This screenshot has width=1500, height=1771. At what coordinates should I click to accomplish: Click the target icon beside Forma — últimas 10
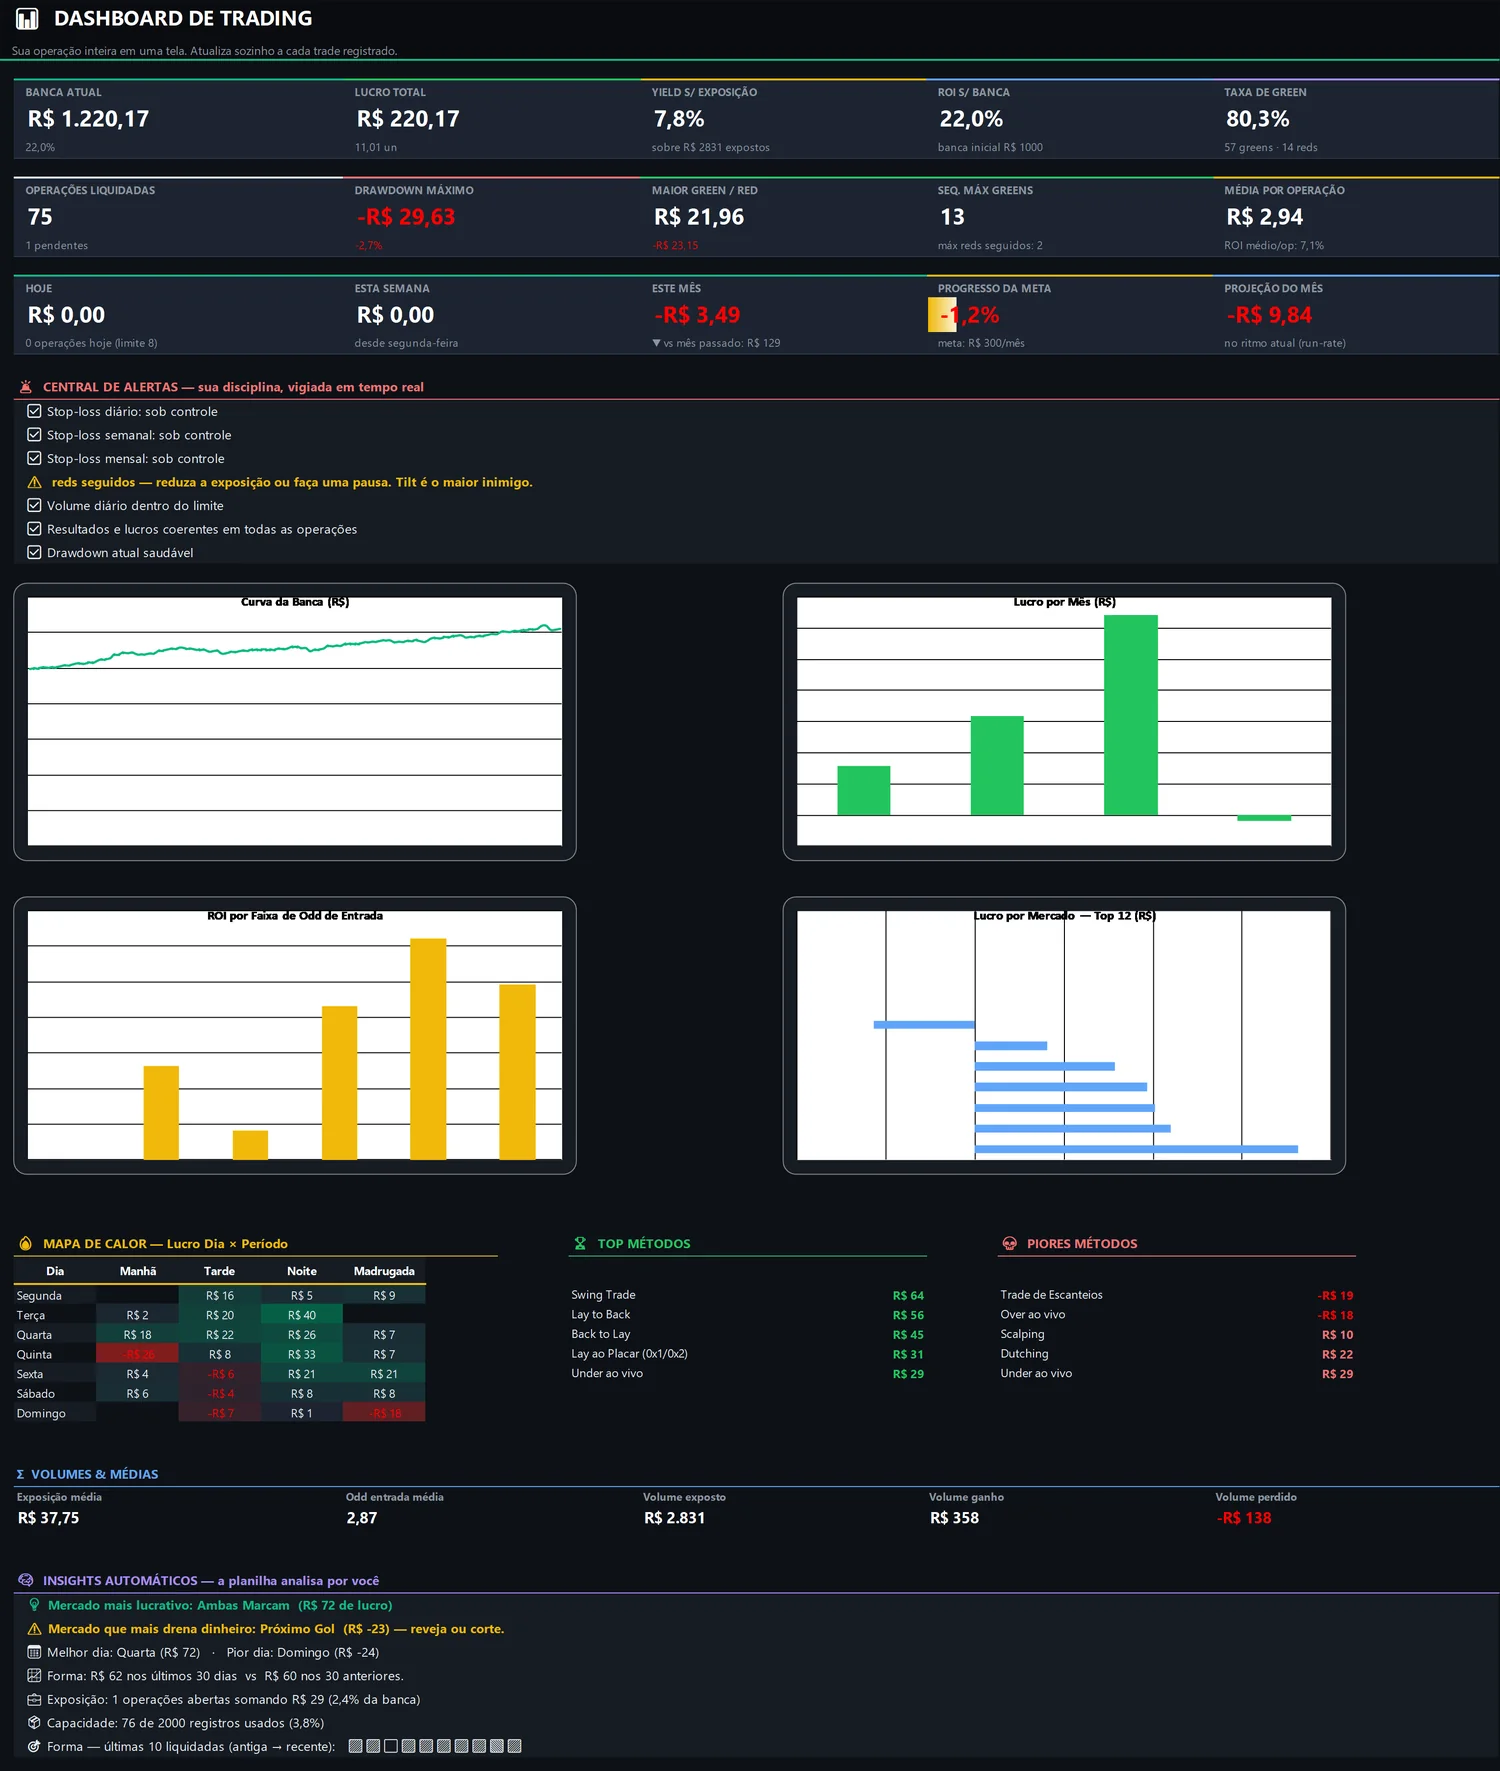click(34, 1747)
